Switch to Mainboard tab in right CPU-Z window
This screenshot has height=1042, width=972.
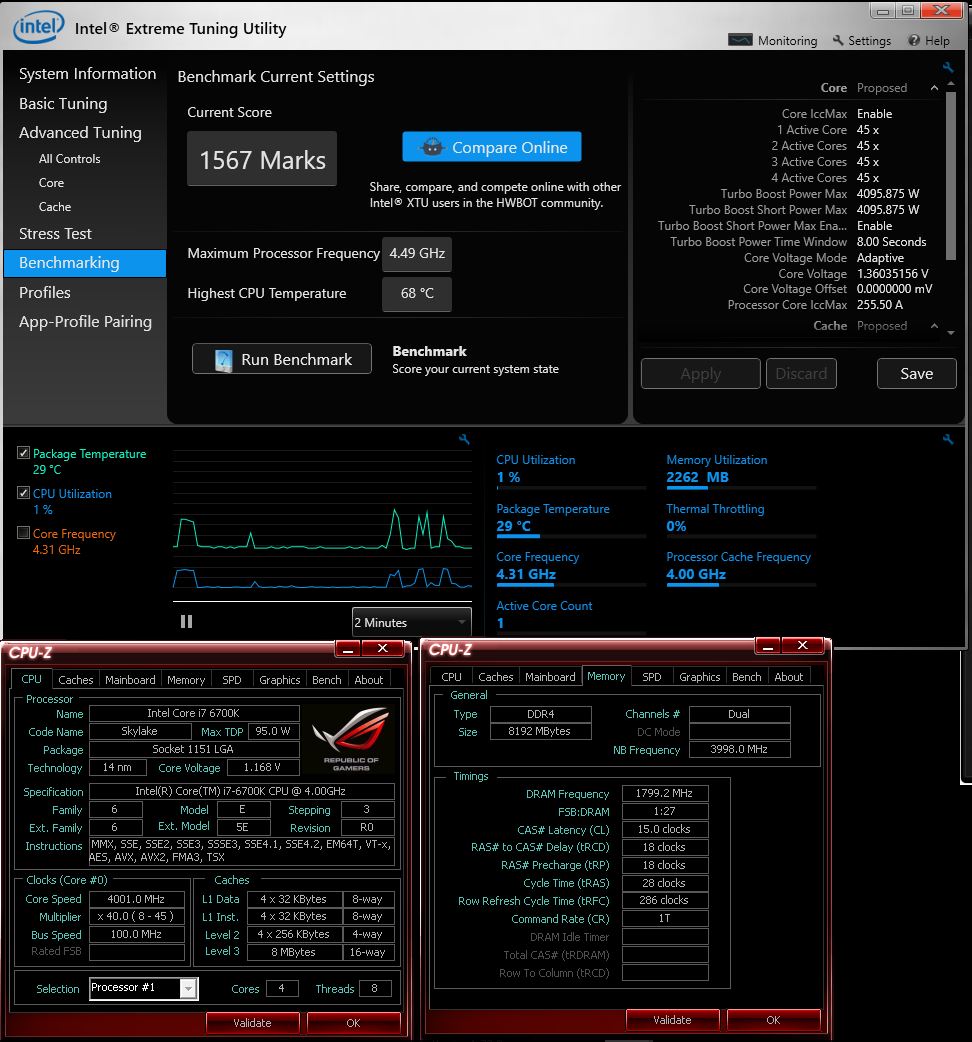(x=550, y=677)
